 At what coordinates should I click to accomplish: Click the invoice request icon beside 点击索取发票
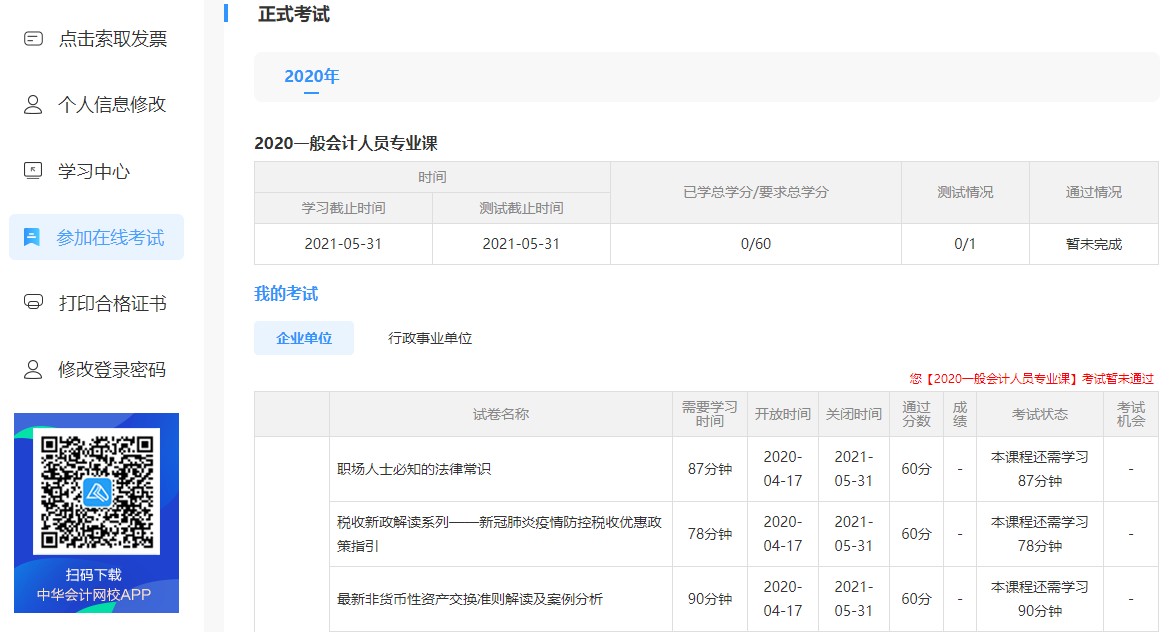[31, 38]
